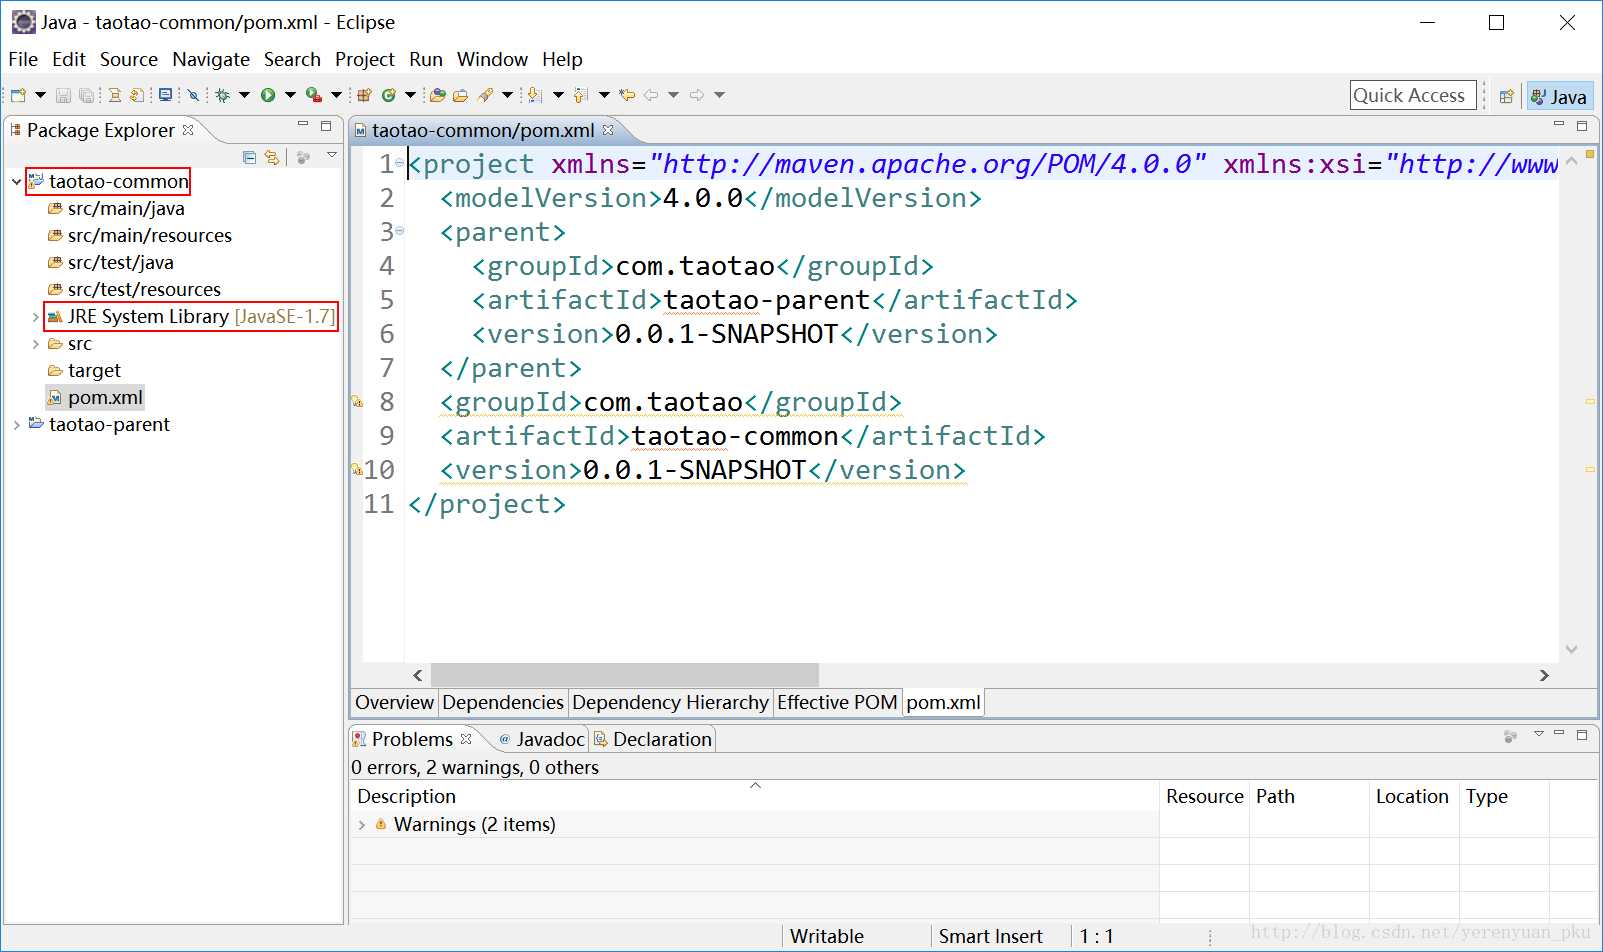1603x952 pixels.
Task: Minimize the Problems view
Action: pyautogui.click(x=1559, y=734)
